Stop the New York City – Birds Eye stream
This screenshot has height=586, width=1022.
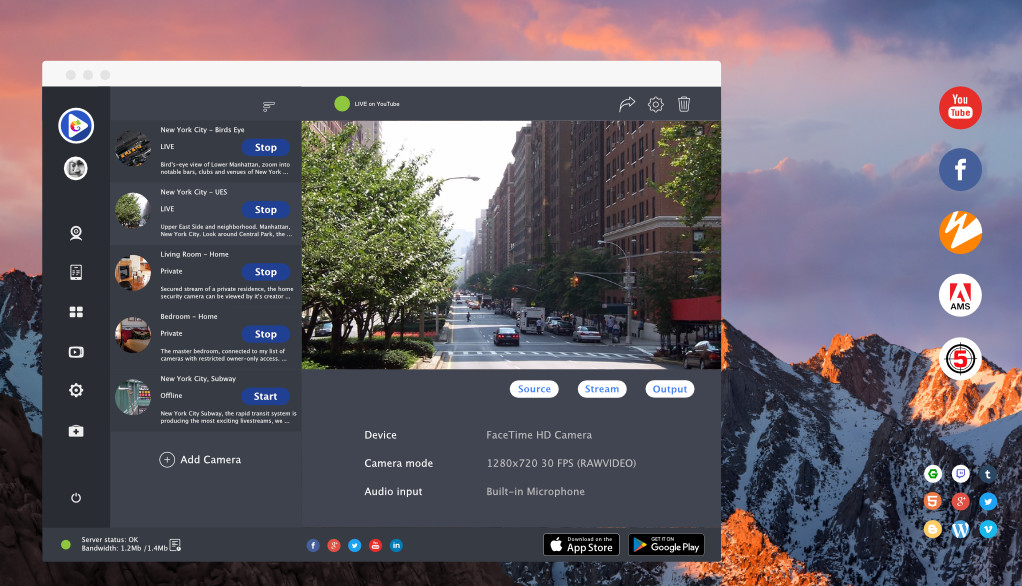point(266,147)
